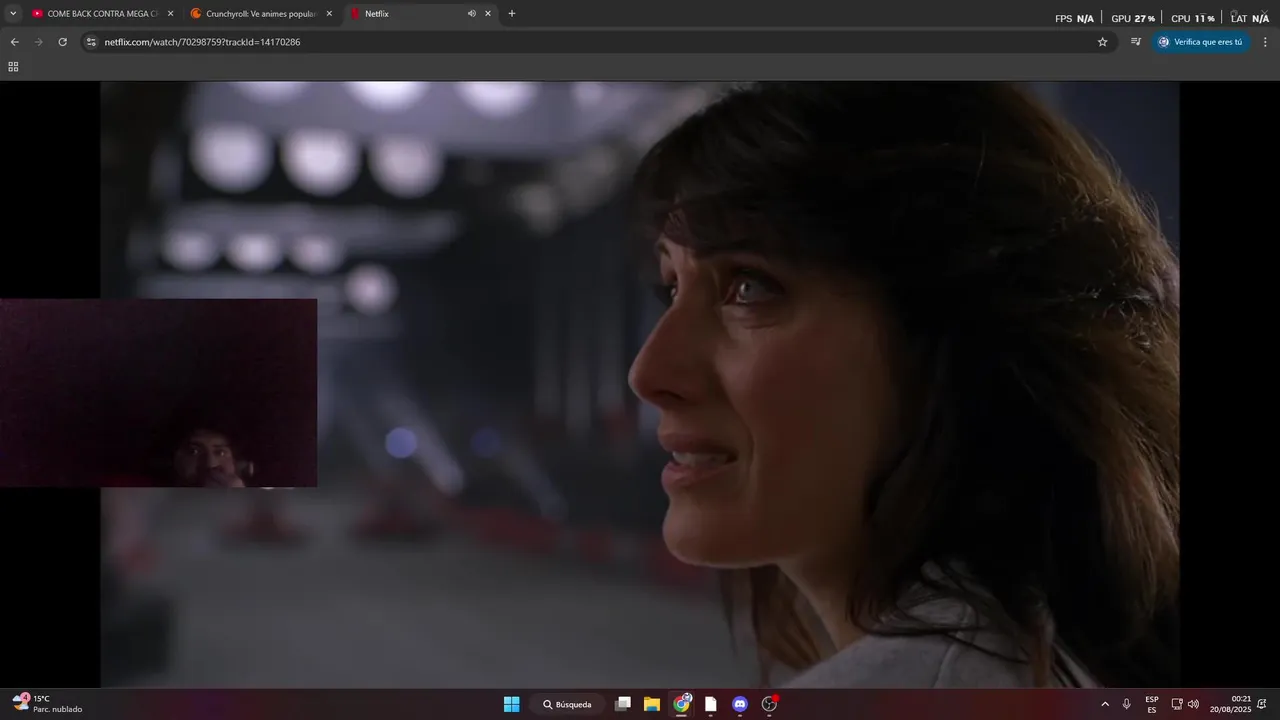Open a new browser tab

[512, 14]
